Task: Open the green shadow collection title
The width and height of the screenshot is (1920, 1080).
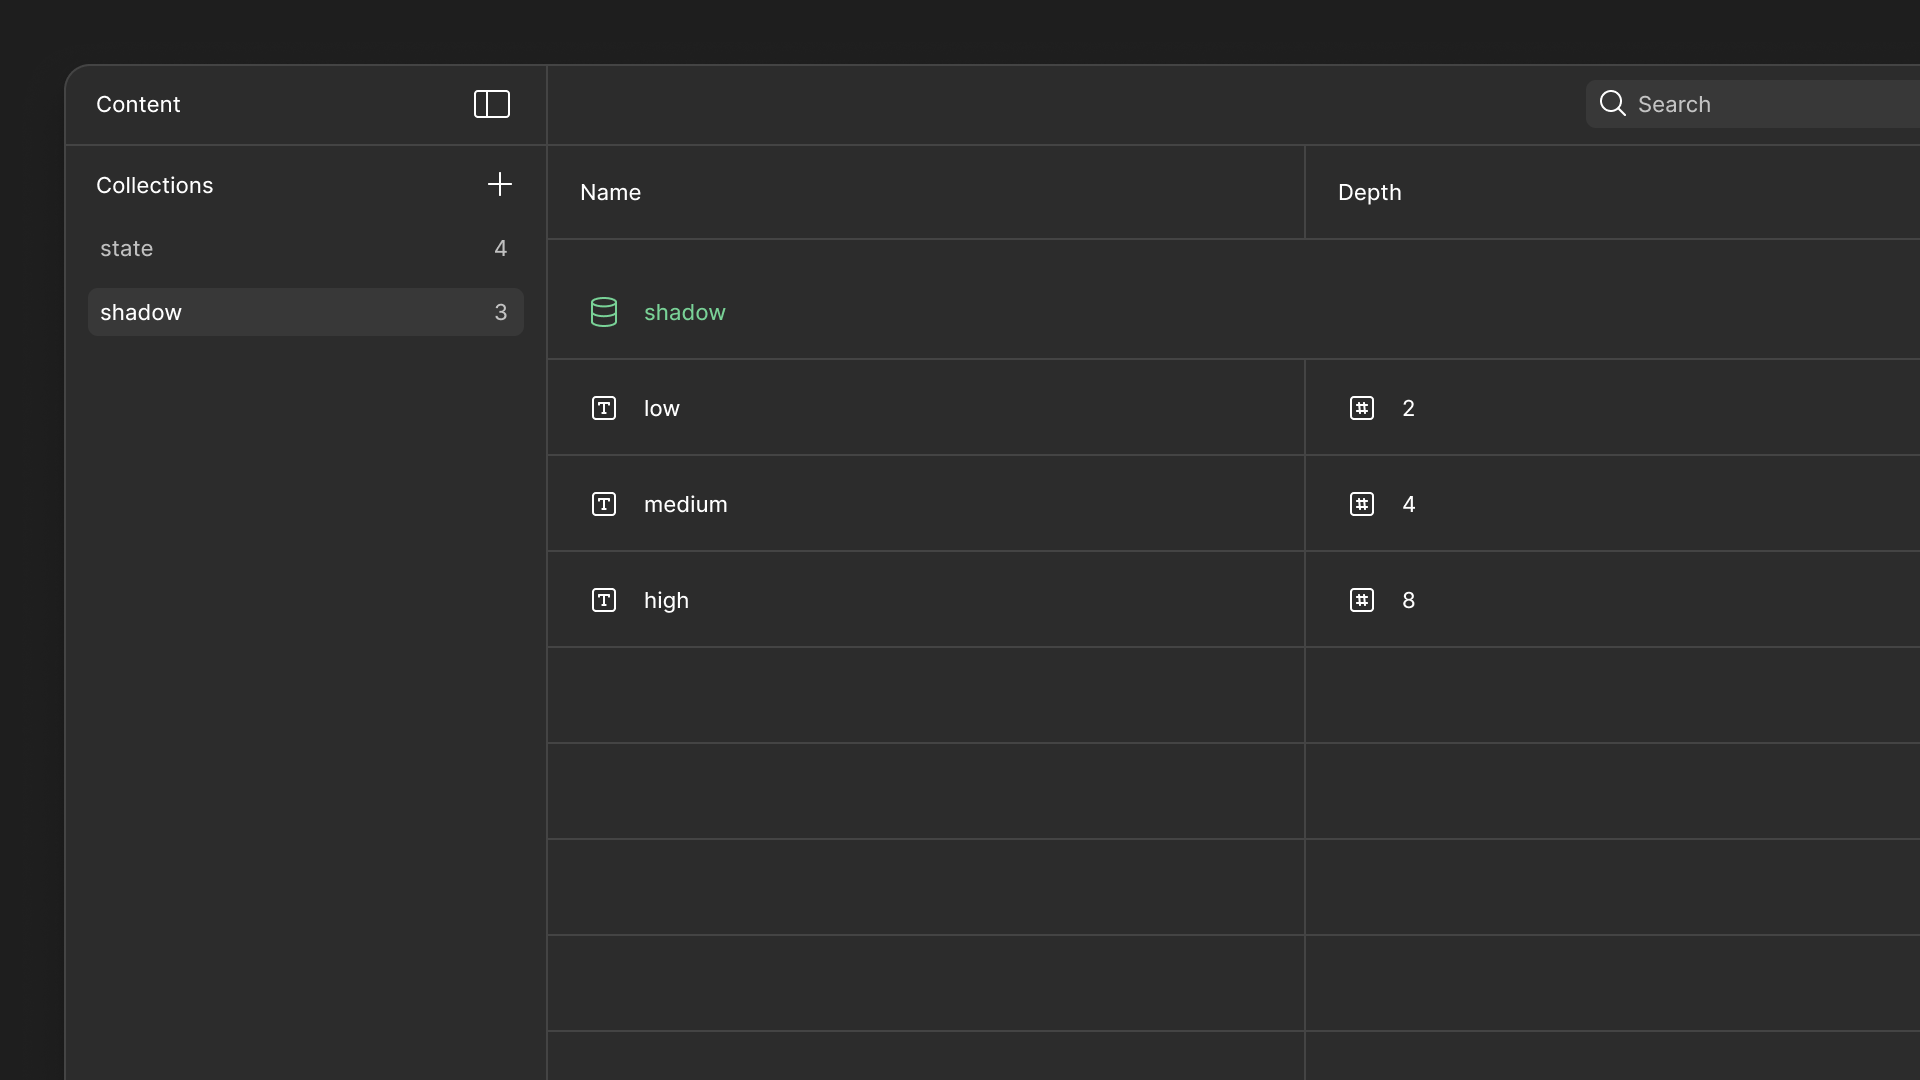Action: 685,312
